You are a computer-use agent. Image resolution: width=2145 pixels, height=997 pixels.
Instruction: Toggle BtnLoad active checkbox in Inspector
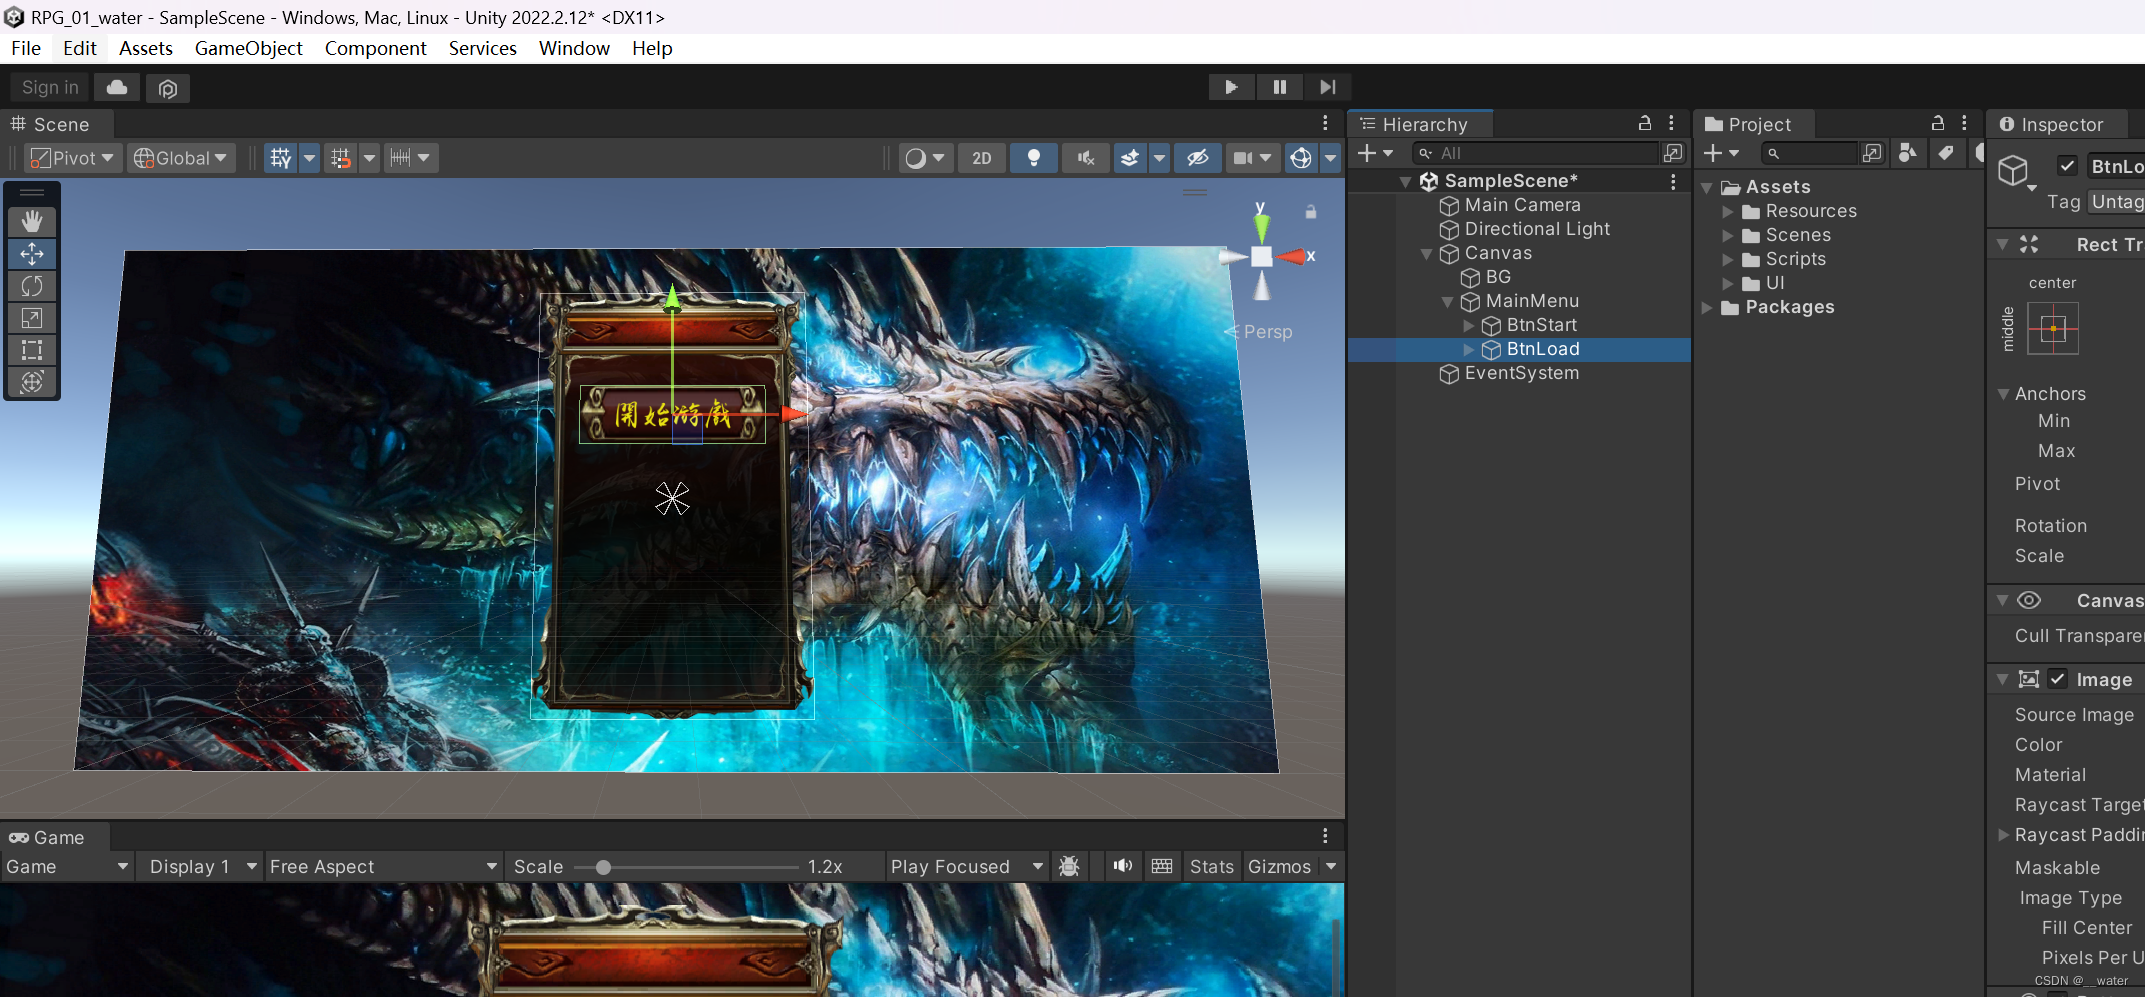point(2067,166)
